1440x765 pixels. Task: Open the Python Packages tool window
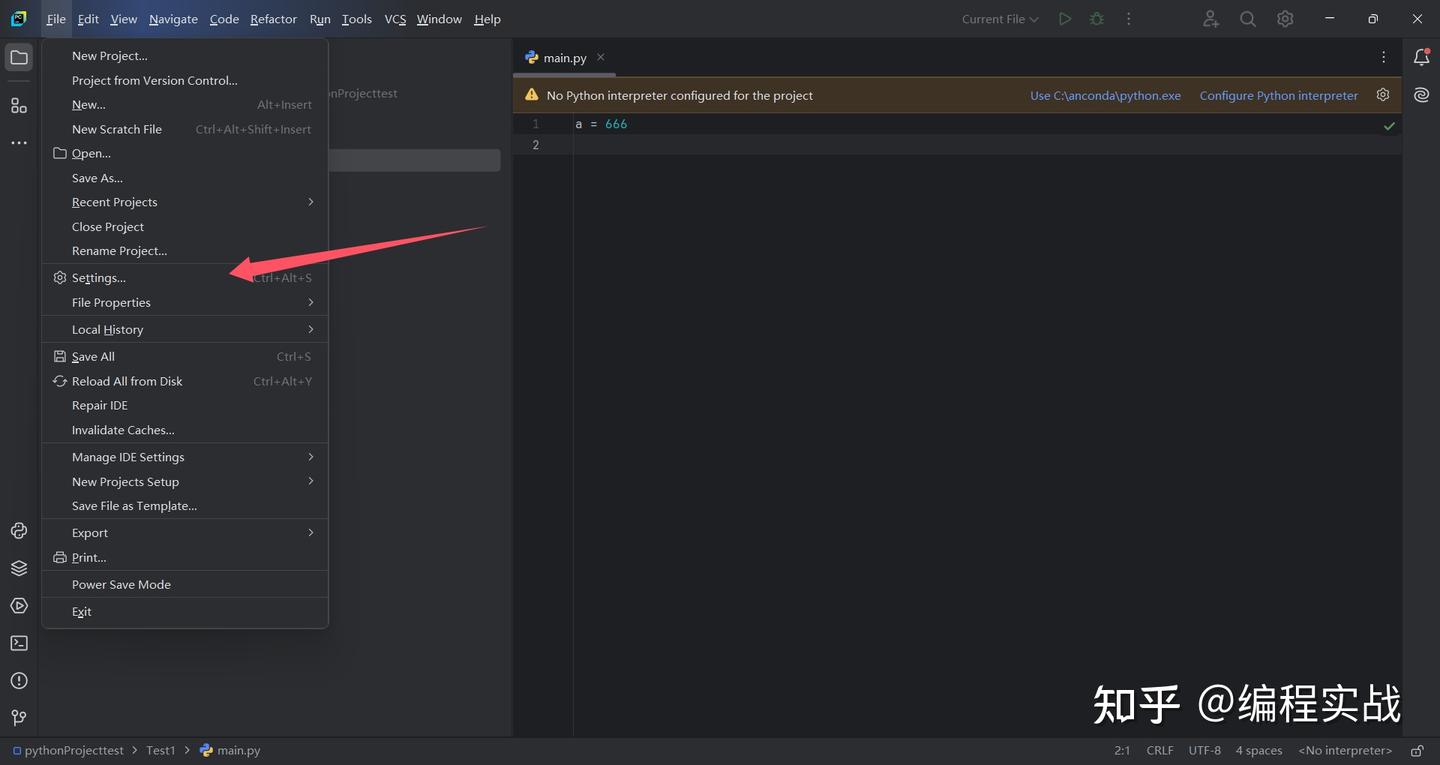(19, 531)
